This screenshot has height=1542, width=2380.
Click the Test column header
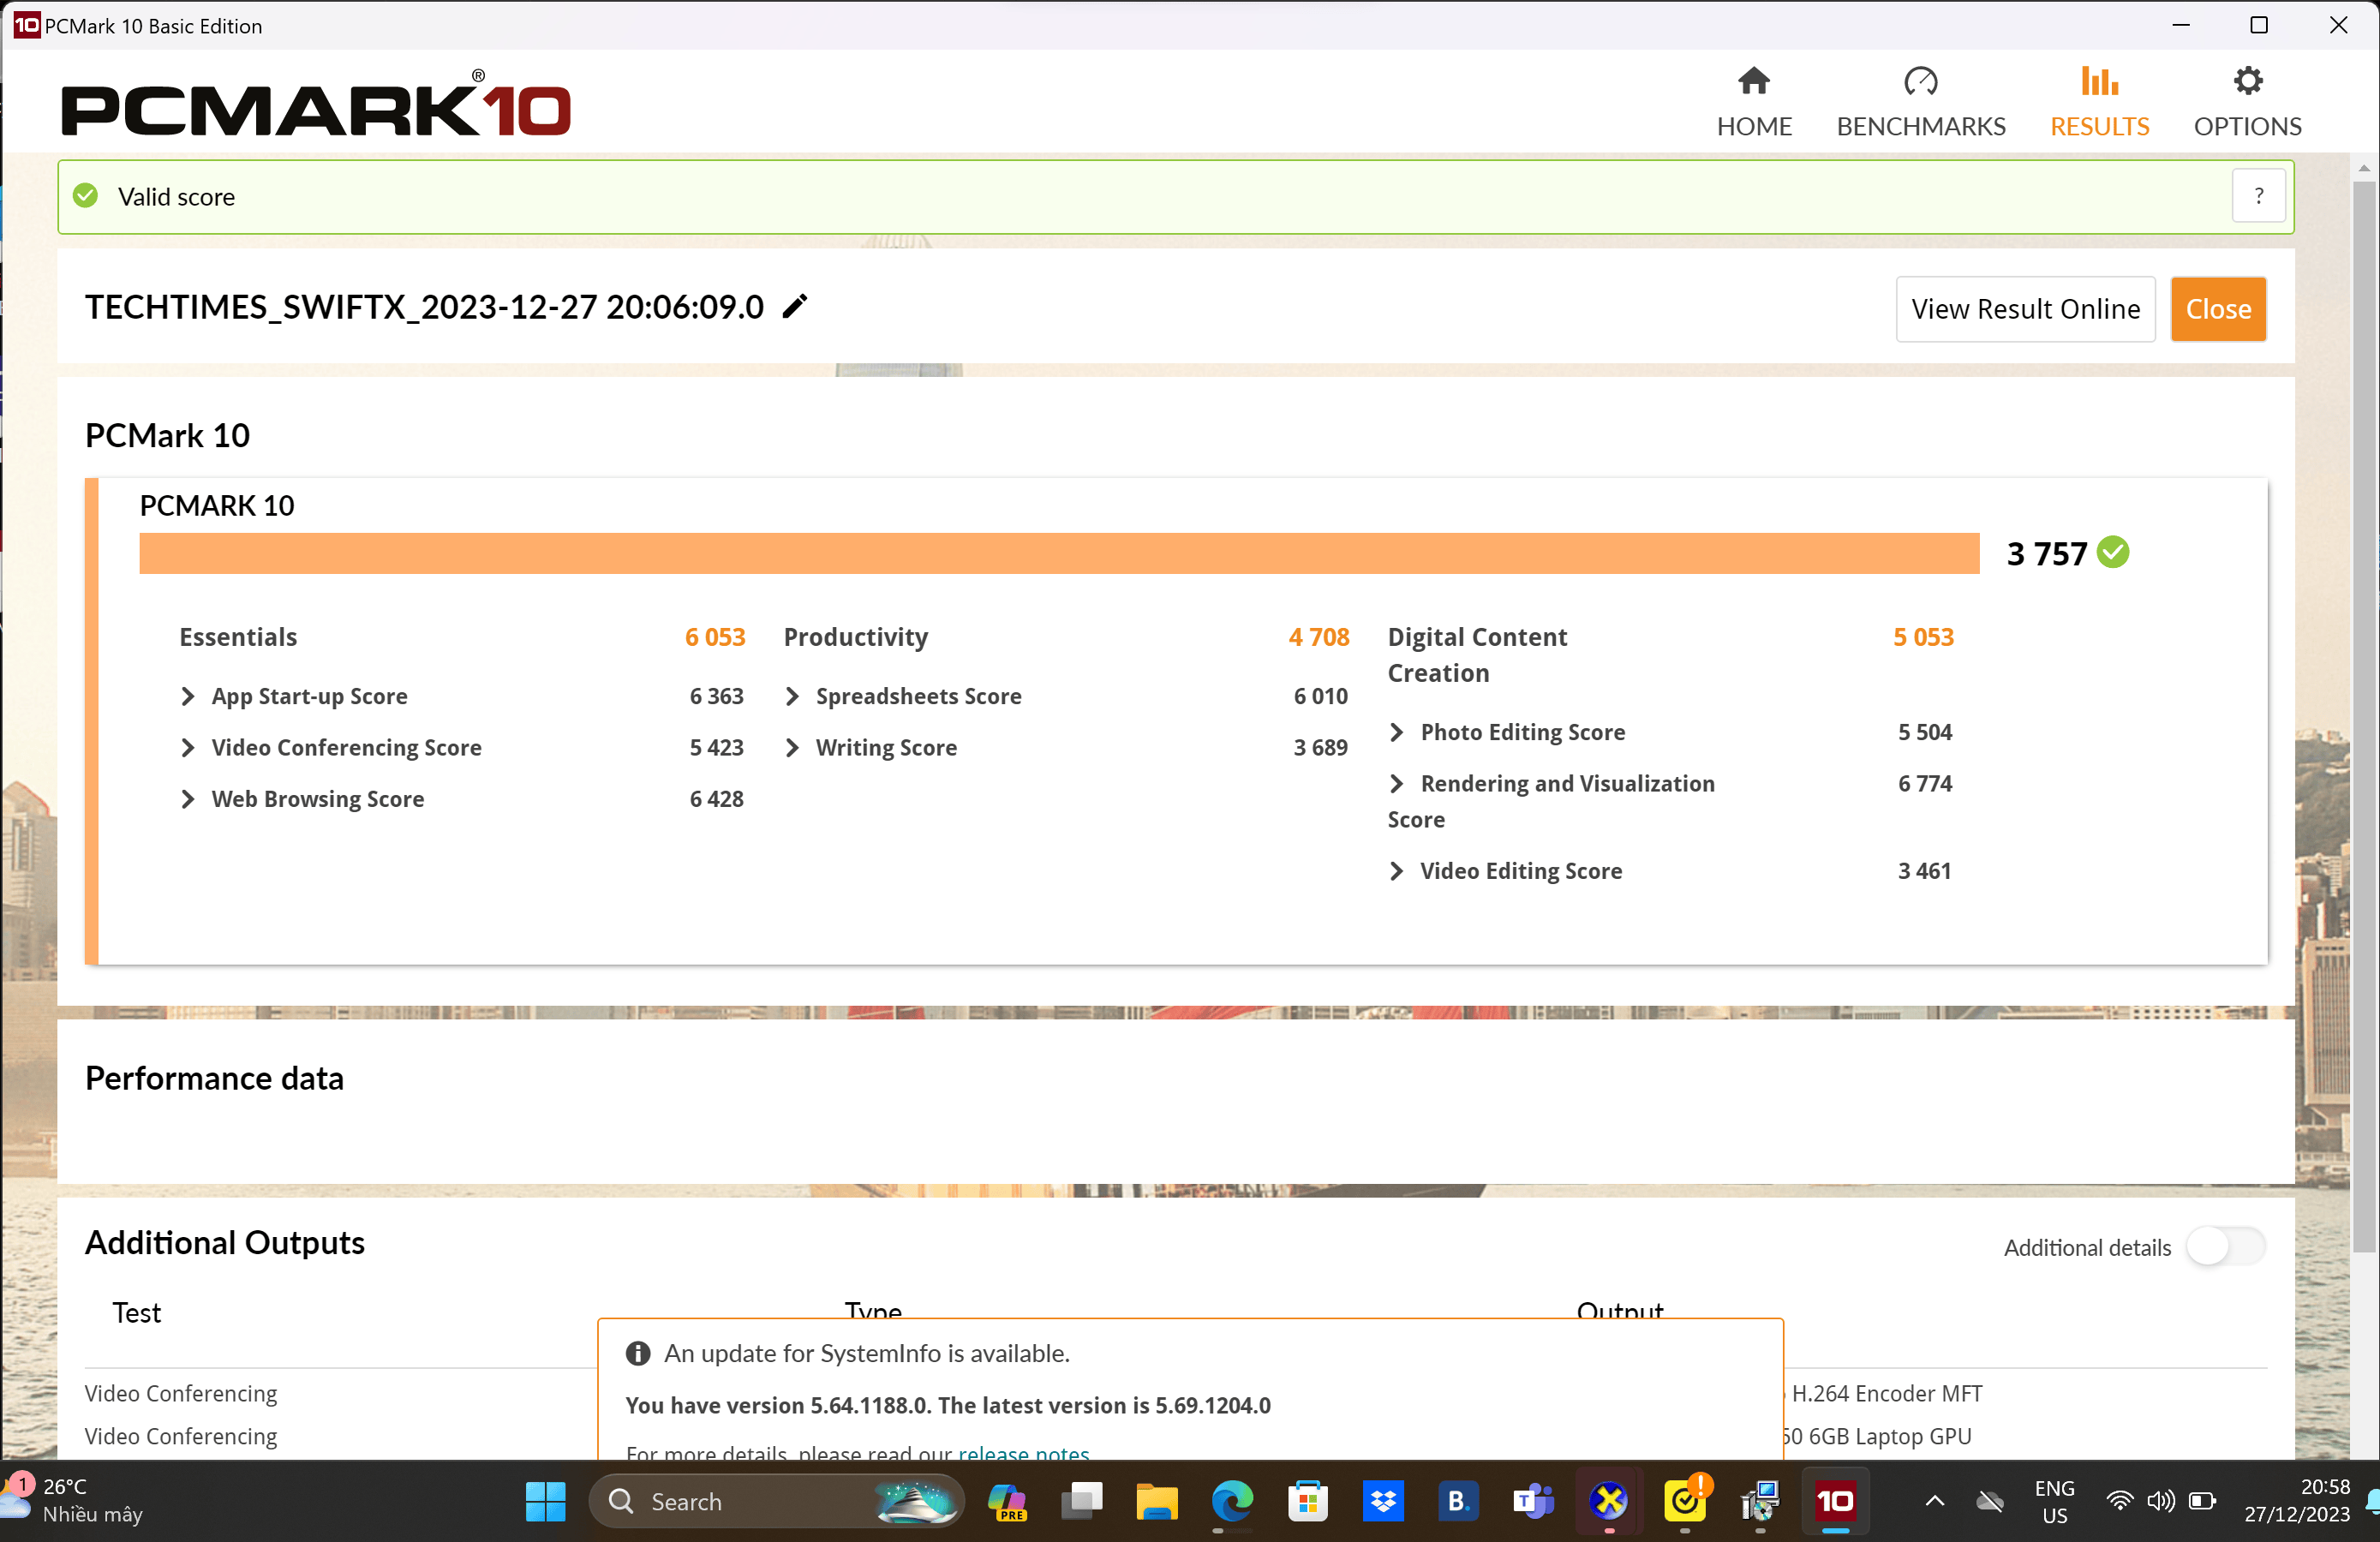tap(136, 1313)
